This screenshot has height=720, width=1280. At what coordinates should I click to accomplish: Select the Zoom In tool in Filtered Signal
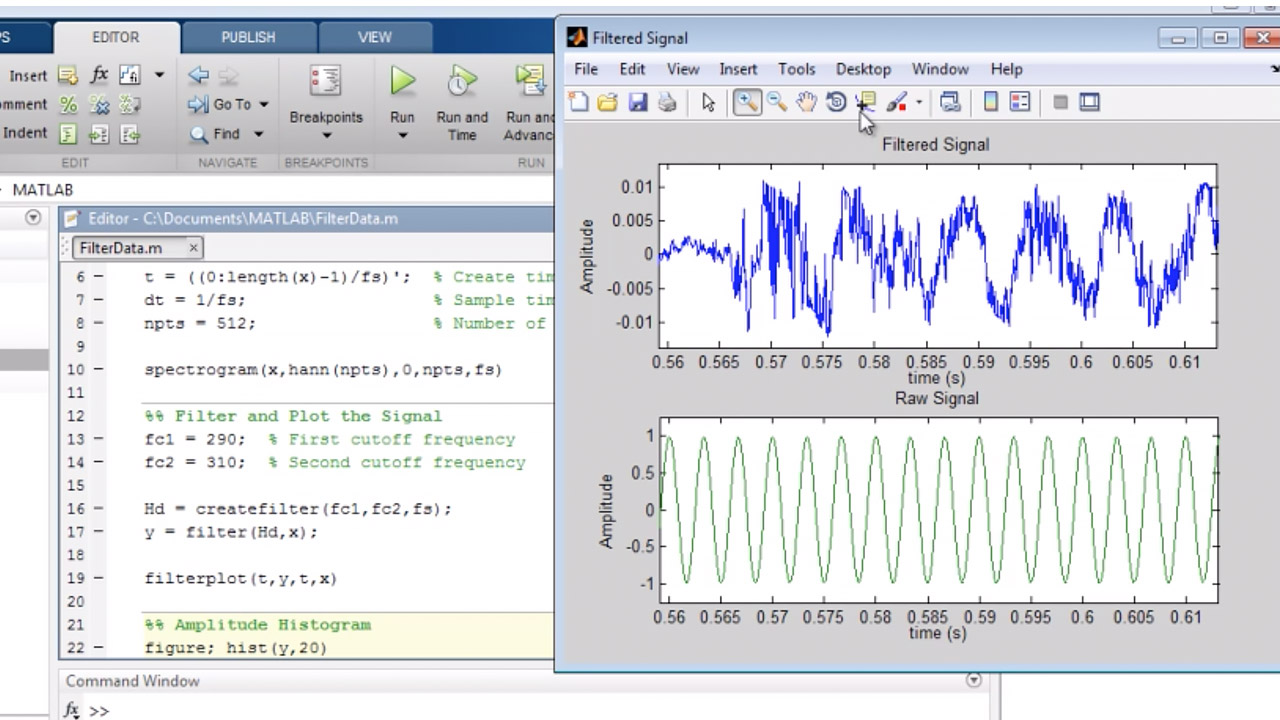point(747,101)
